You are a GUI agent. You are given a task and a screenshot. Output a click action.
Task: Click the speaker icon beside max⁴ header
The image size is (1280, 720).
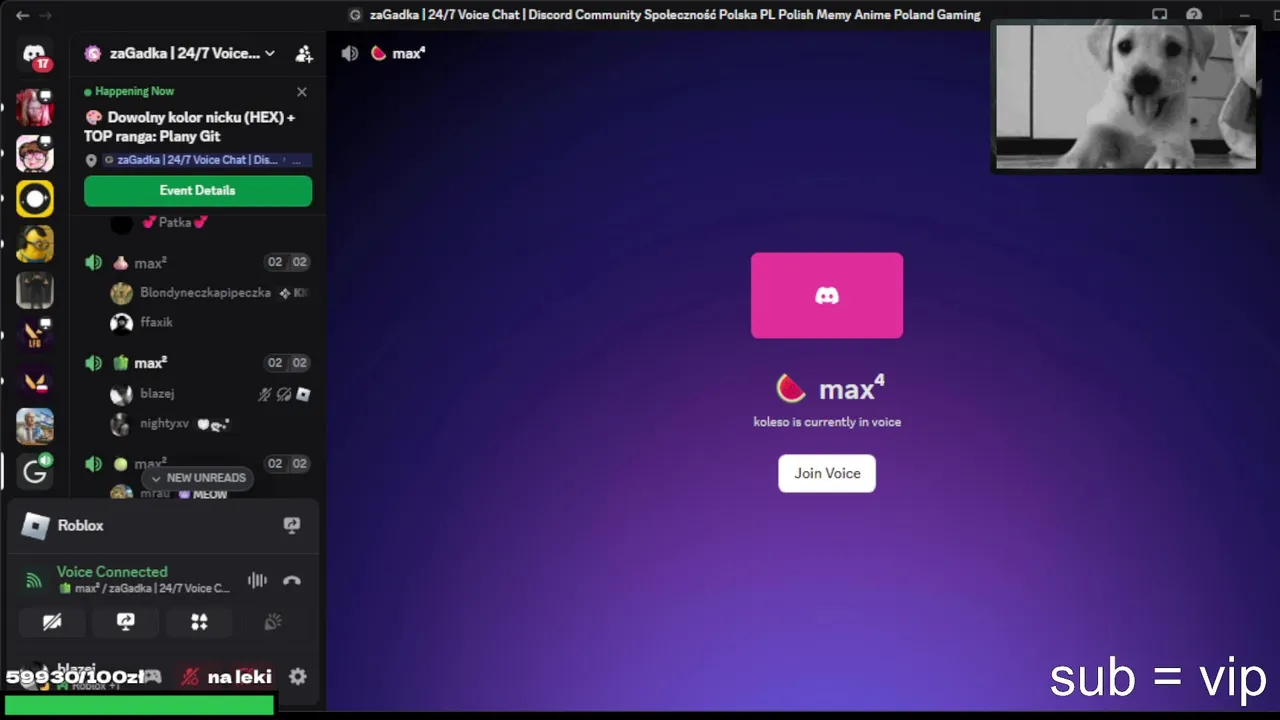tap(349, 54)
